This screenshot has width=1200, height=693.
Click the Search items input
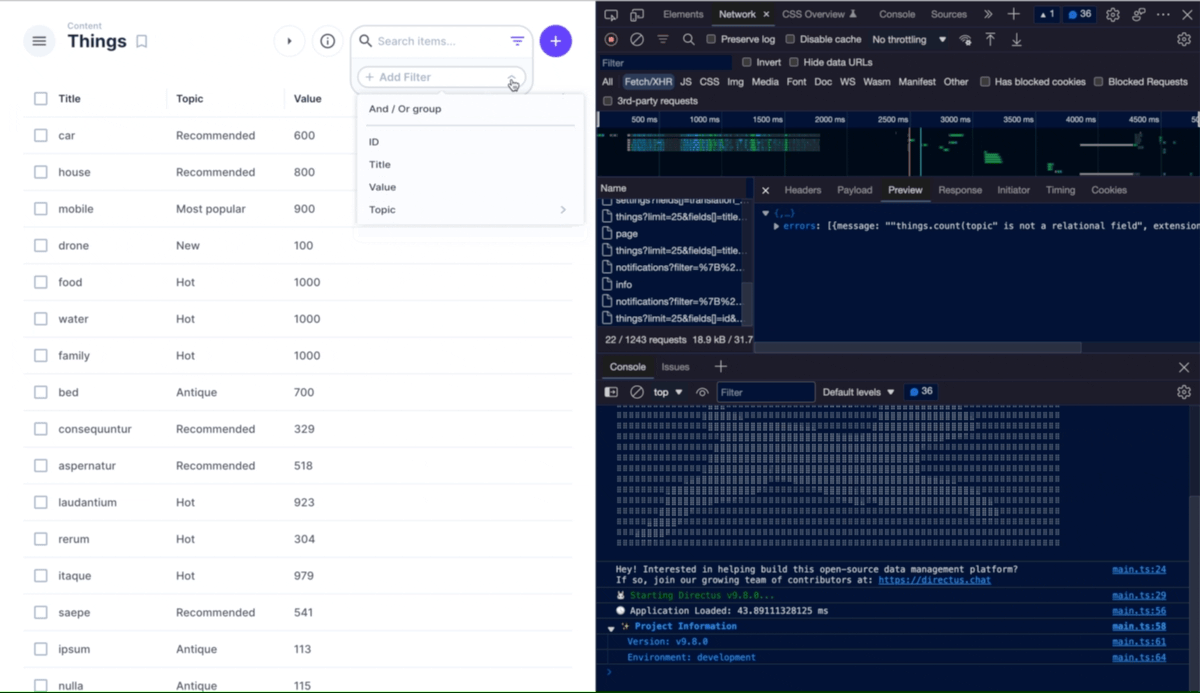438,41
